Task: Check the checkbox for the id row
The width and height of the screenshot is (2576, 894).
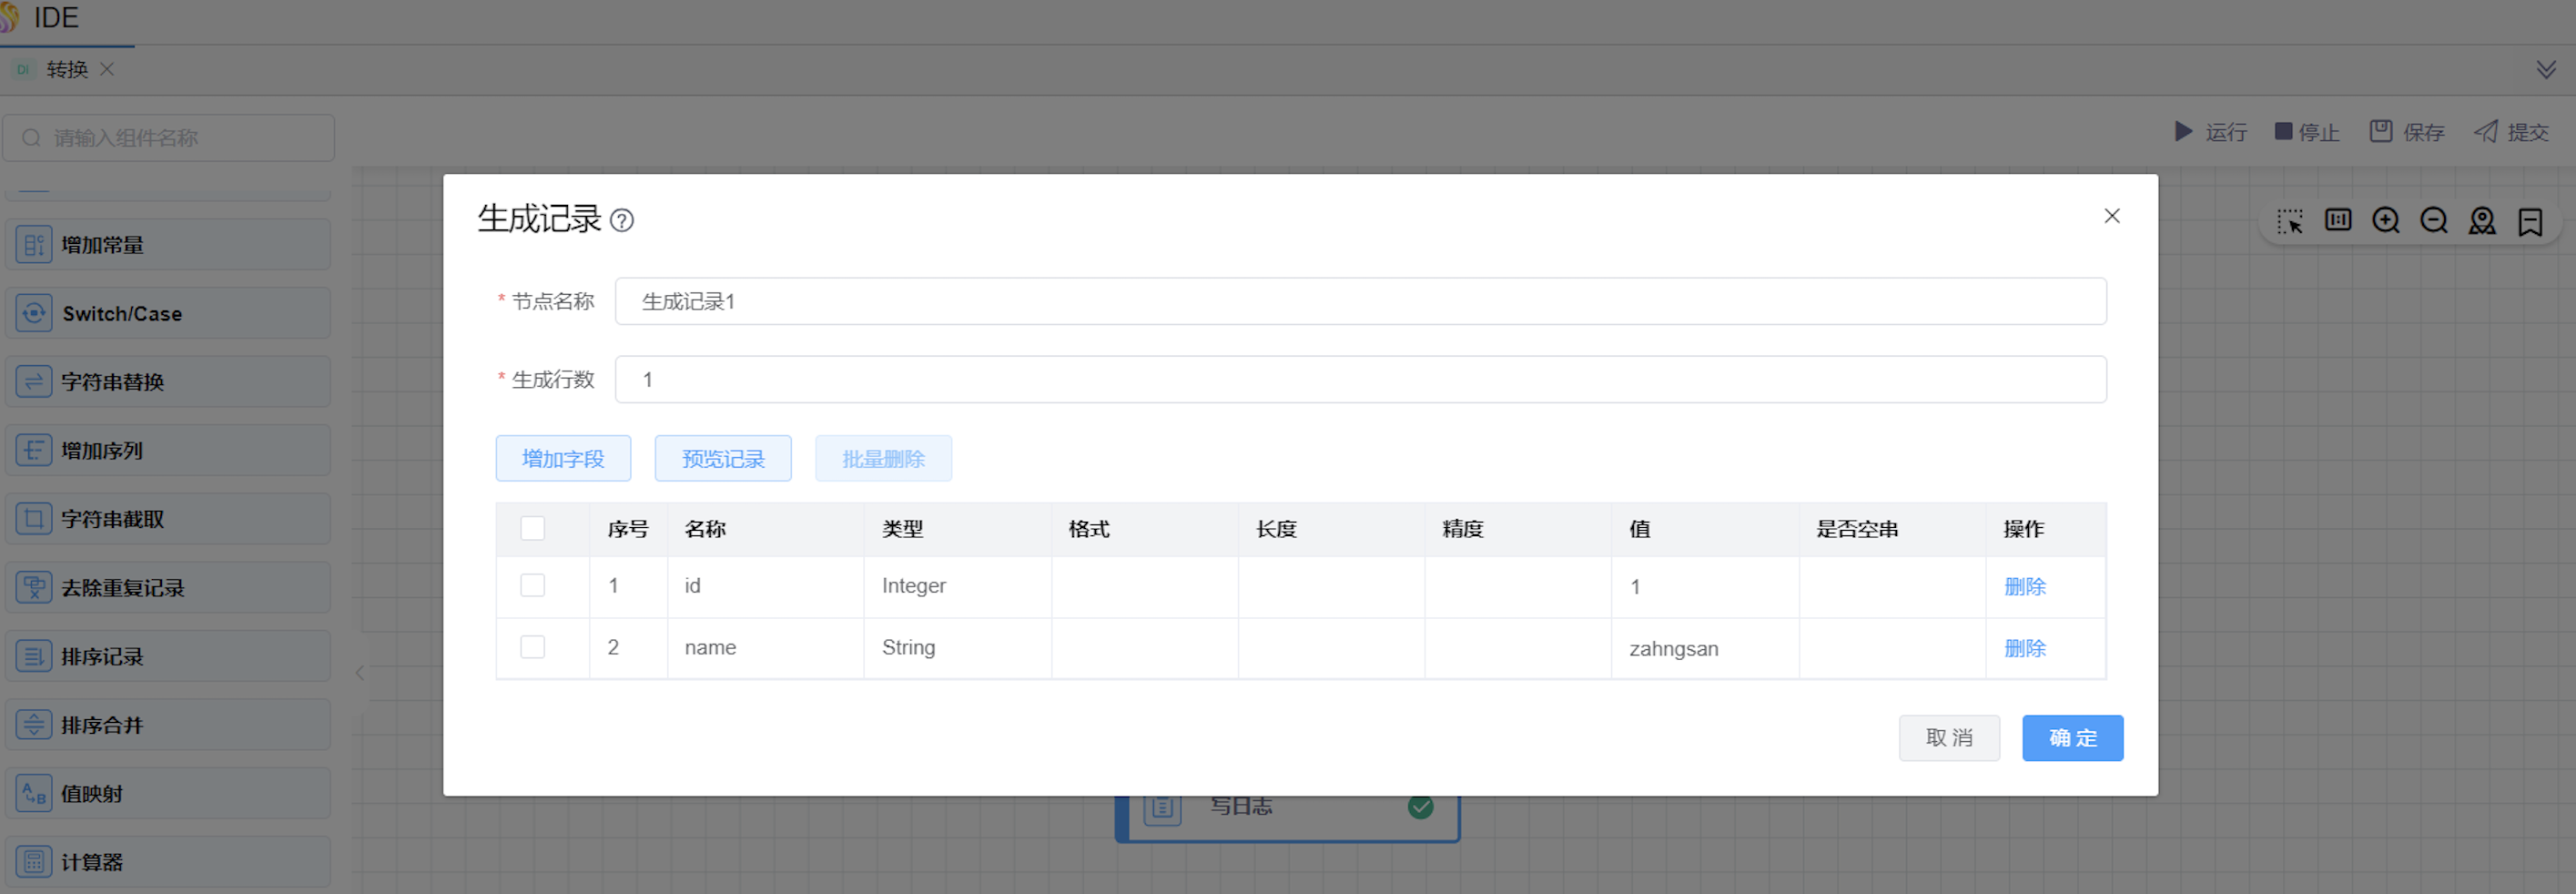Action: coord(532,585)
